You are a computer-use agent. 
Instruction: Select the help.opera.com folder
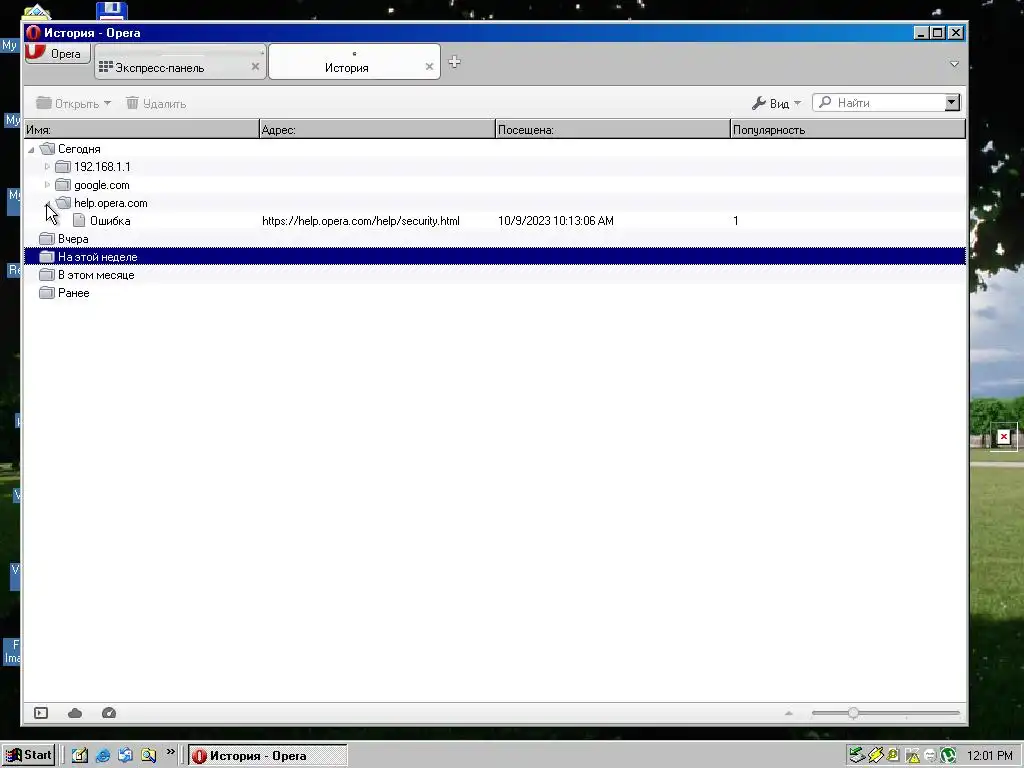[x=110, y=203]
